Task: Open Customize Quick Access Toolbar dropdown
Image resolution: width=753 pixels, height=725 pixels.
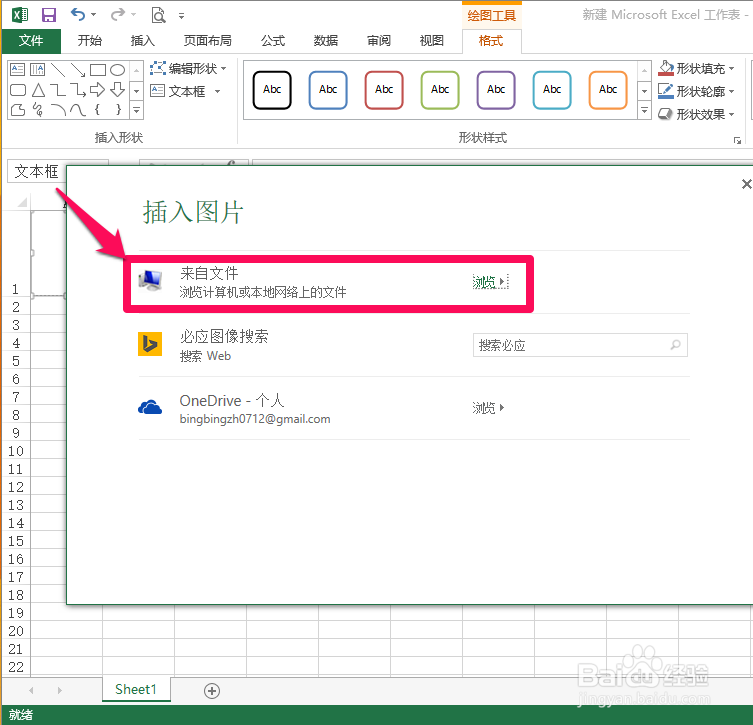Action: click(182, 16)
